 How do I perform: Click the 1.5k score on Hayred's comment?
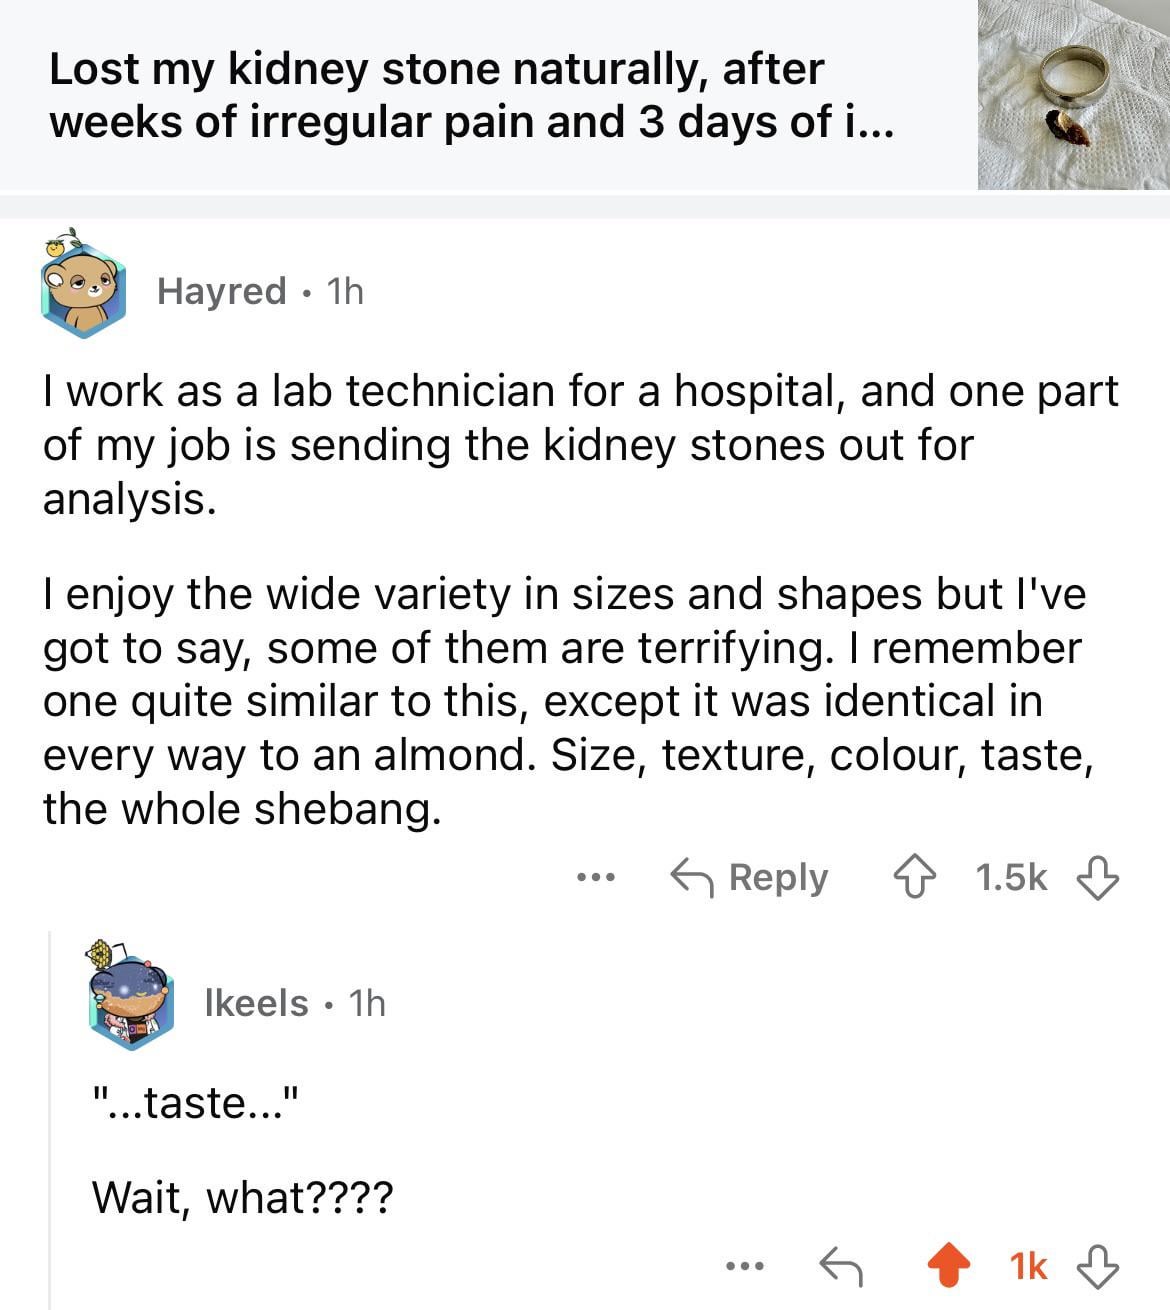[1010, 878]
